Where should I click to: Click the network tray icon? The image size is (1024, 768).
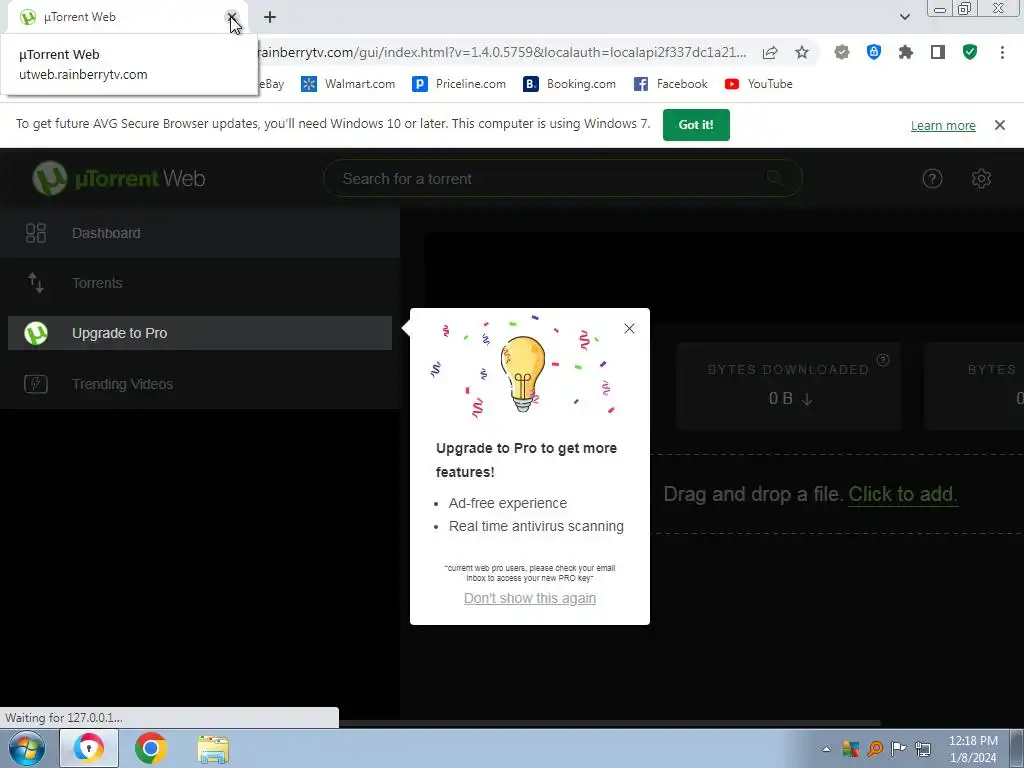(923, 749)
